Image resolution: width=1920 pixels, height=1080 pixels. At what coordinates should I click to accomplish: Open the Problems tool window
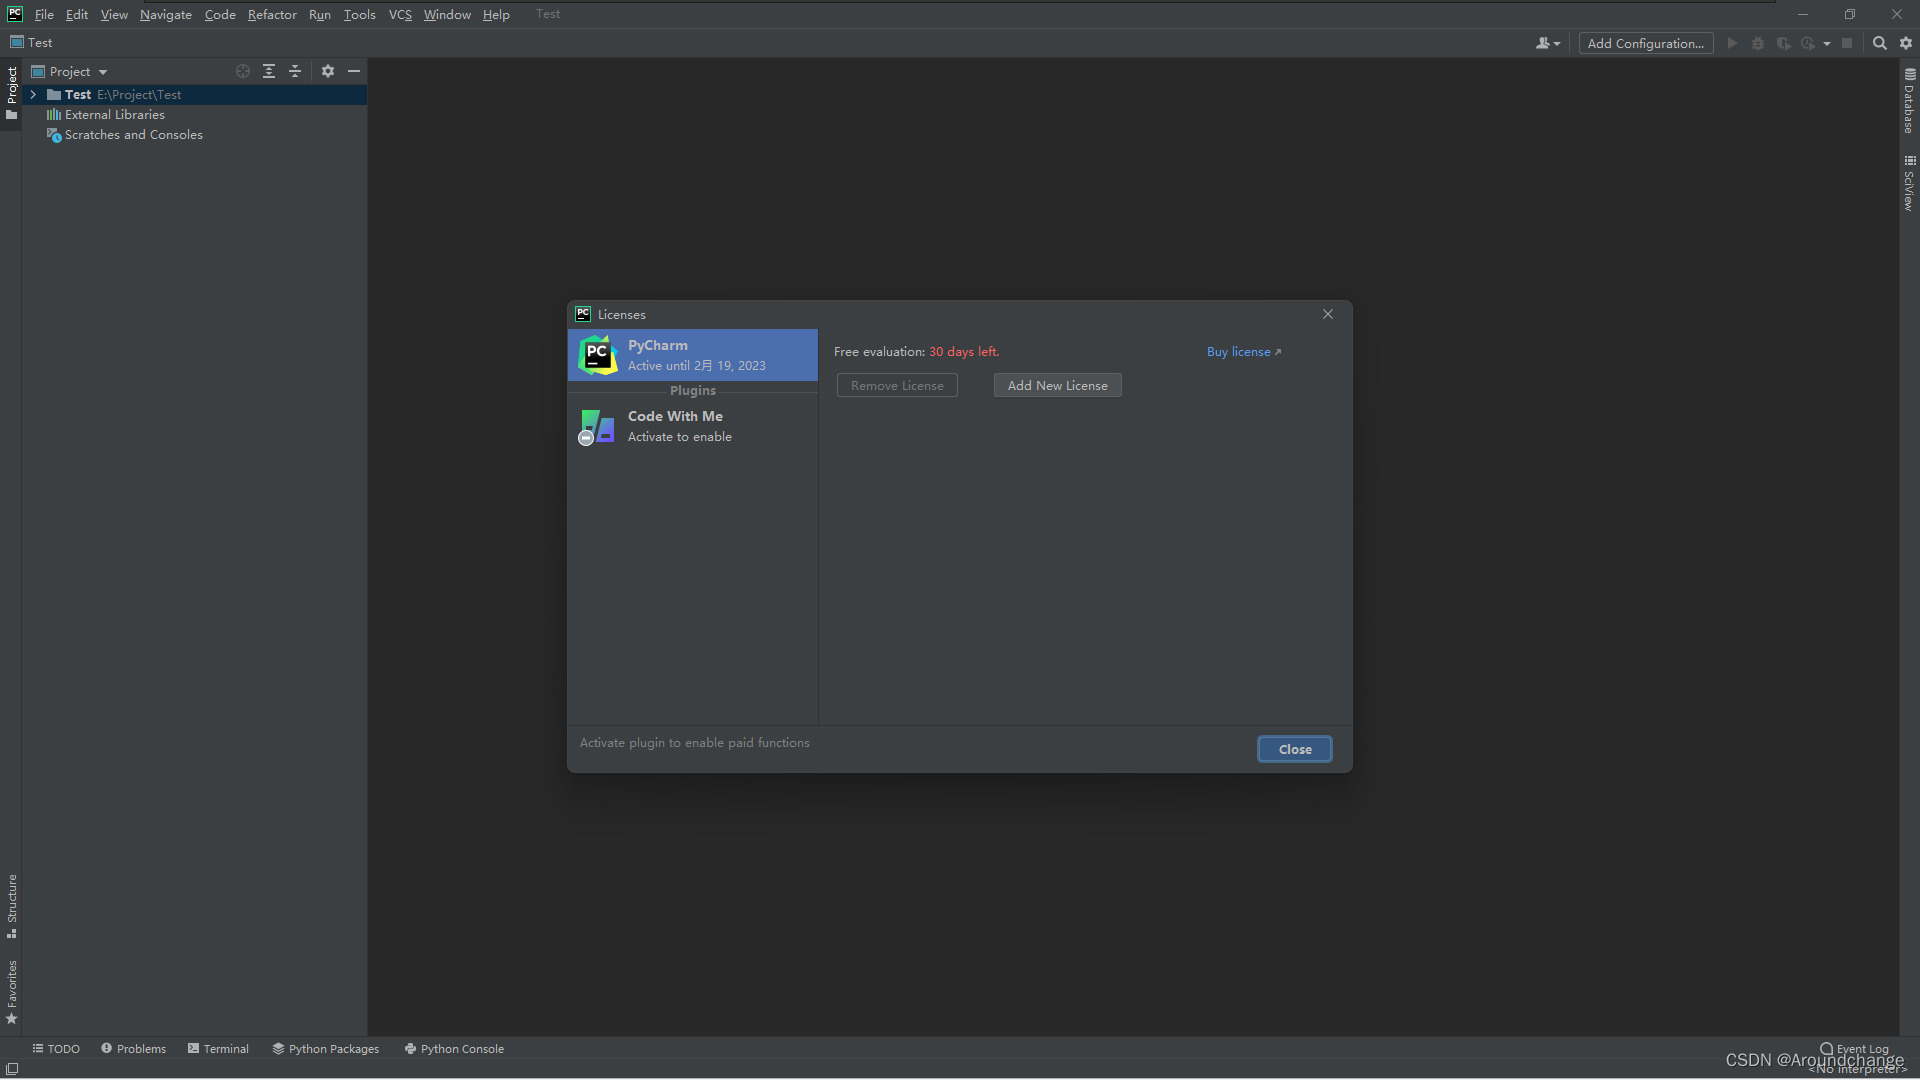[133, 1049]
